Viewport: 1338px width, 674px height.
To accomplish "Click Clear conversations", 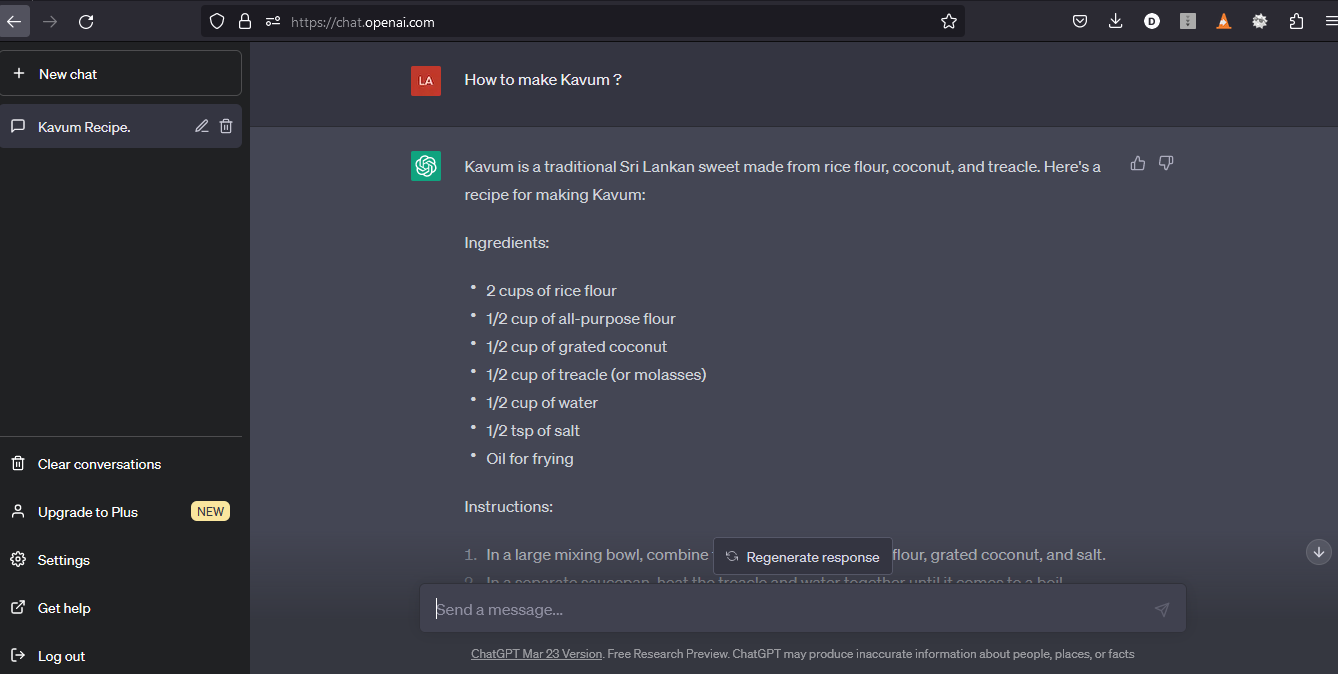I will coord(121,464).
